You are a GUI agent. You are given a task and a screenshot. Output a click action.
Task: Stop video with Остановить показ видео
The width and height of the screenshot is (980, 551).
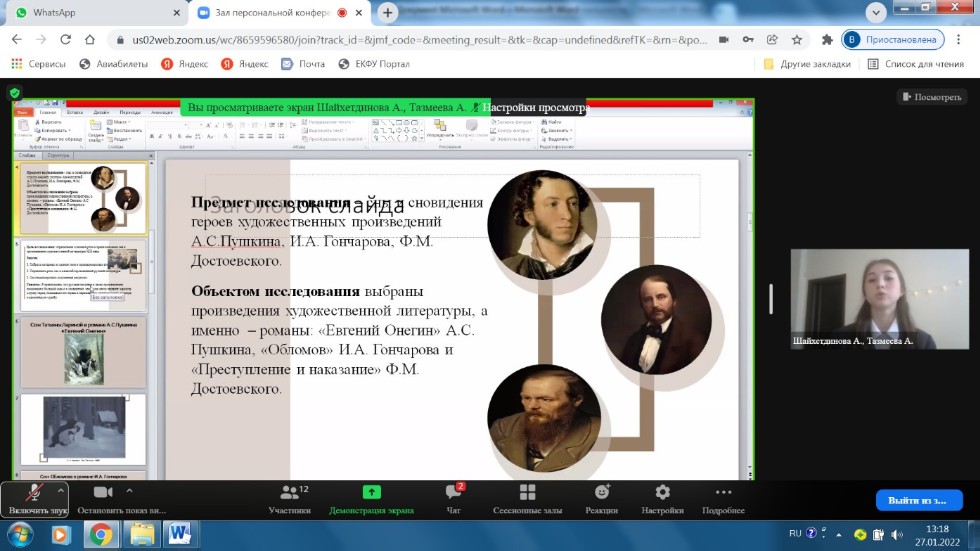tap(121, 500)
